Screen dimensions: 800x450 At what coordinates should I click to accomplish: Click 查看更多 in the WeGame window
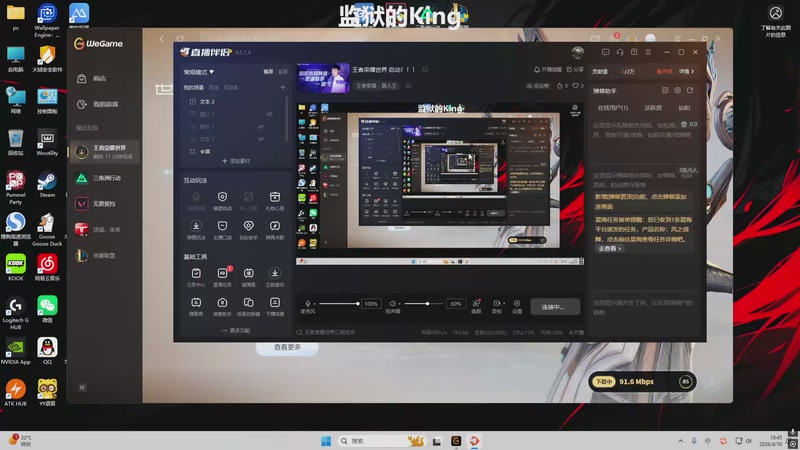click(x=287, y=347)
